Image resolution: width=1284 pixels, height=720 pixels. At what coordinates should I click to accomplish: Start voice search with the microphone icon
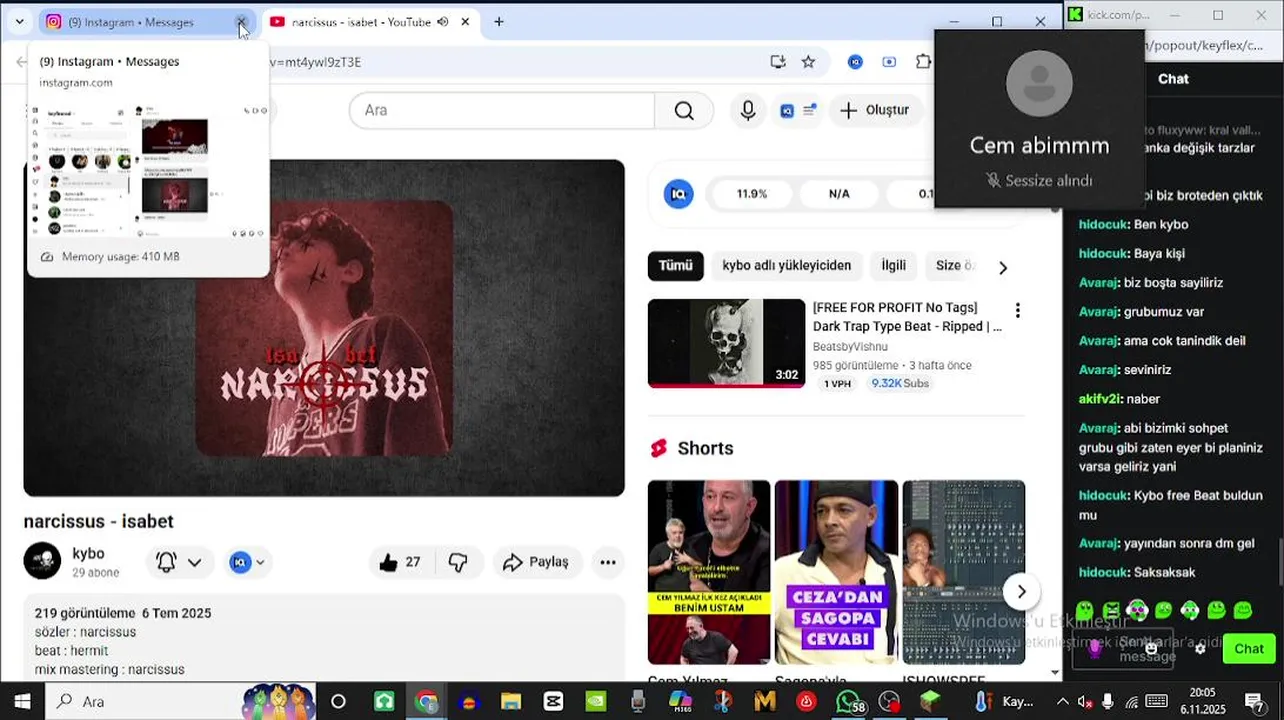tap(748, 110)
